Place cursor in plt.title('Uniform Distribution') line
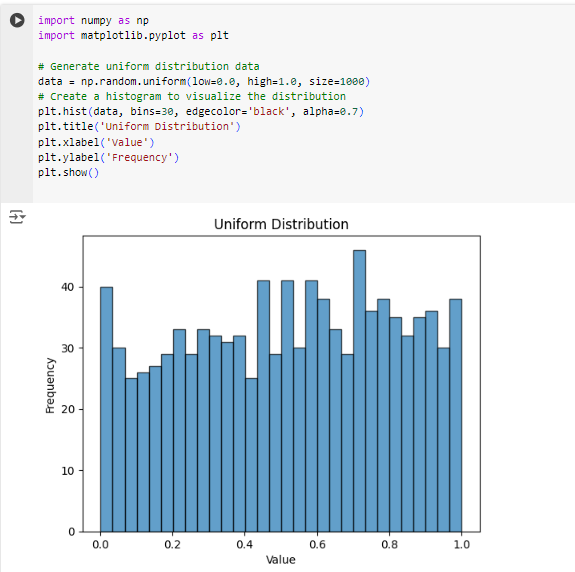 139,126
